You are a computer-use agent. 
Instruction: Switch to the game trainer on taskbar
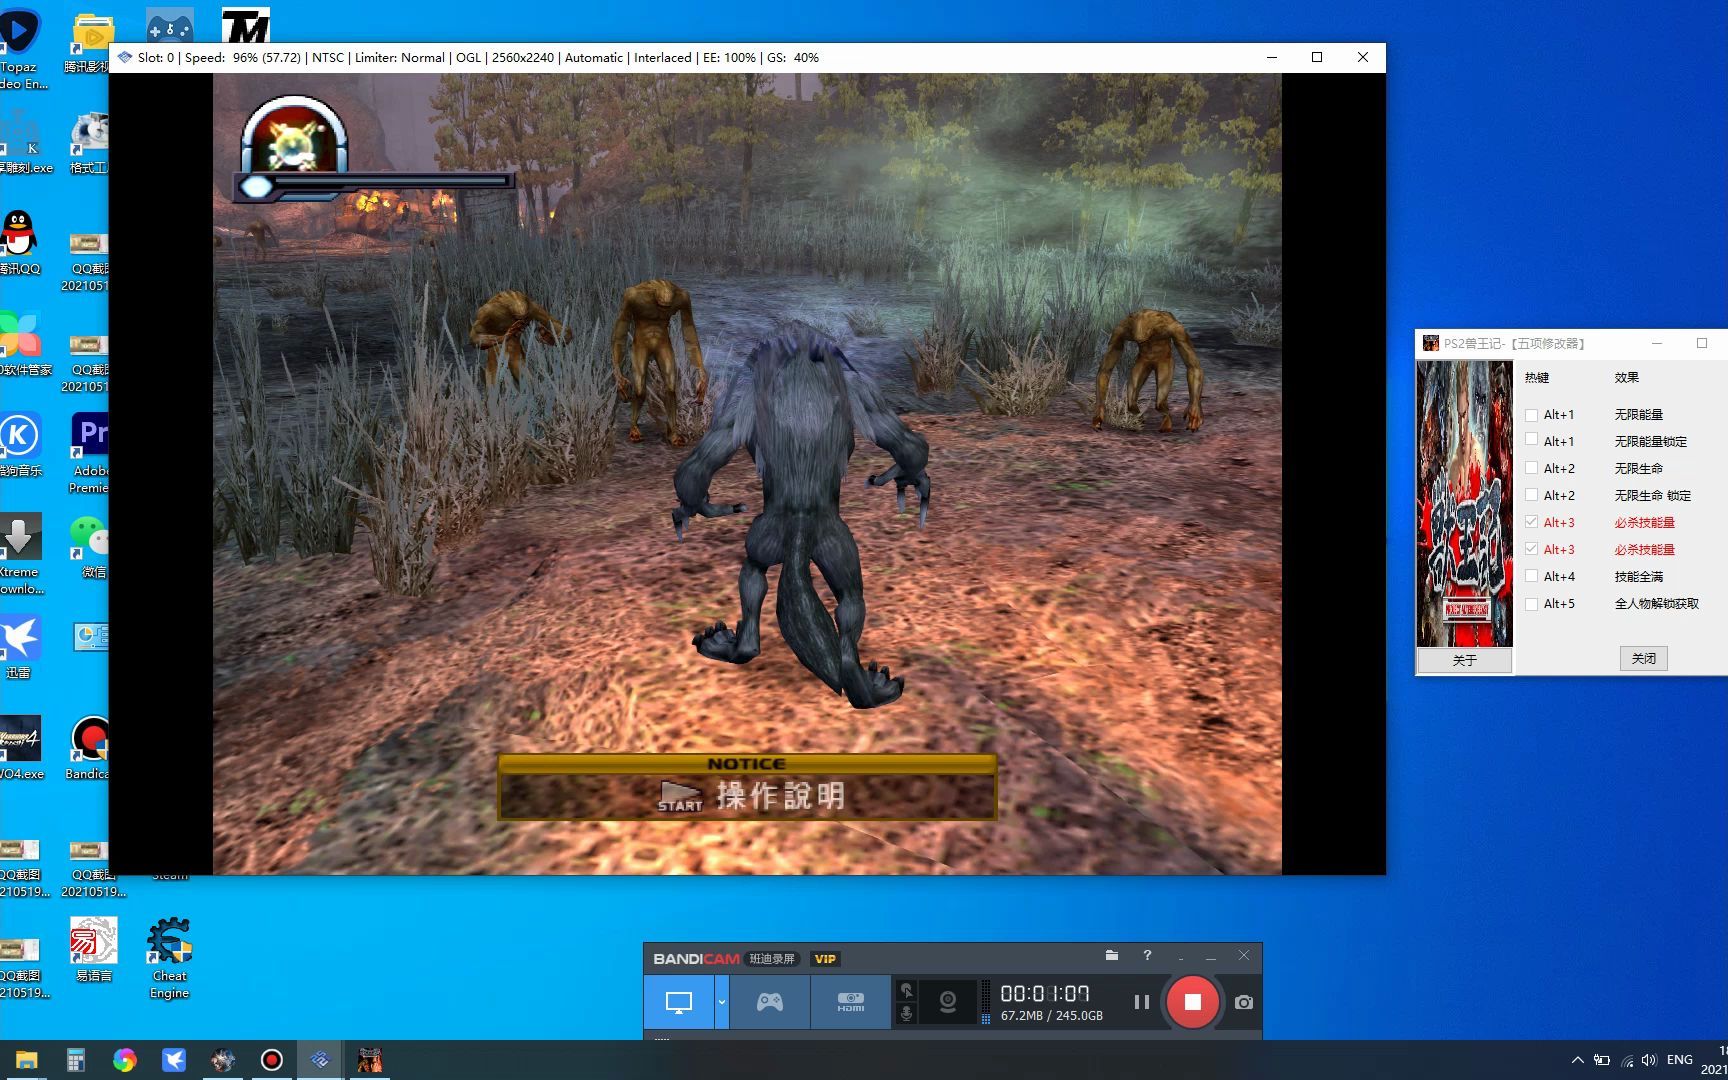[369, 1060]
